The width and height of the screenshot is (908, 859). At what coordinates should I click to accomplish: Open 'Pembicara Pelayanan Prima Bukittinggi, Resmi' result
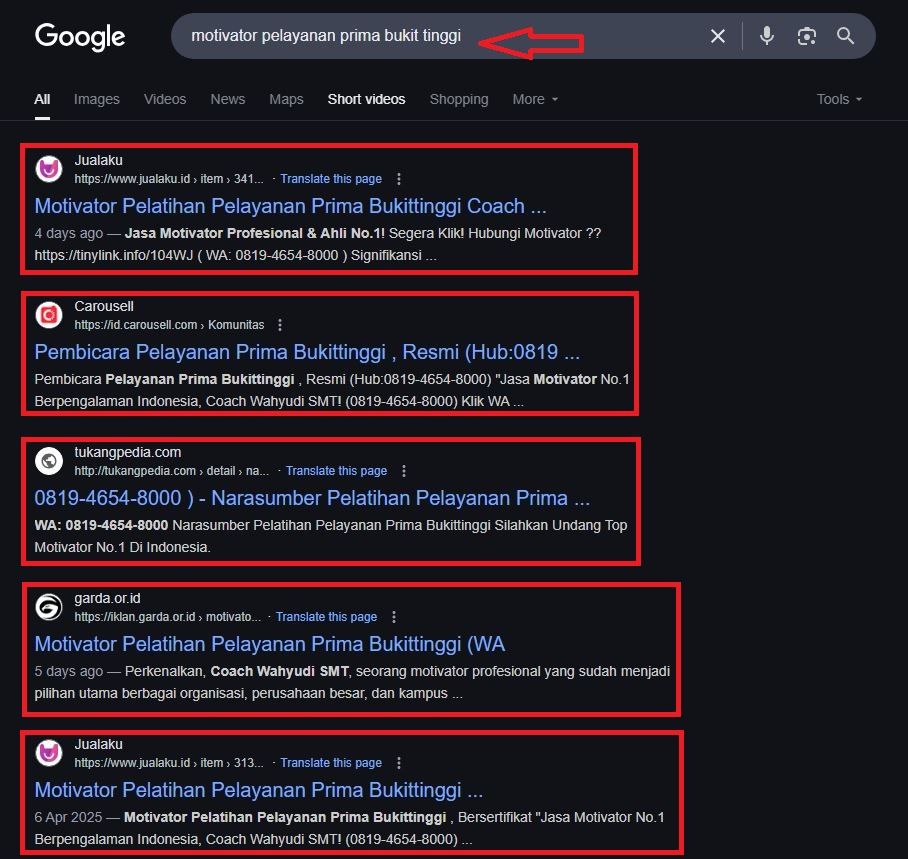coord(307,352)
